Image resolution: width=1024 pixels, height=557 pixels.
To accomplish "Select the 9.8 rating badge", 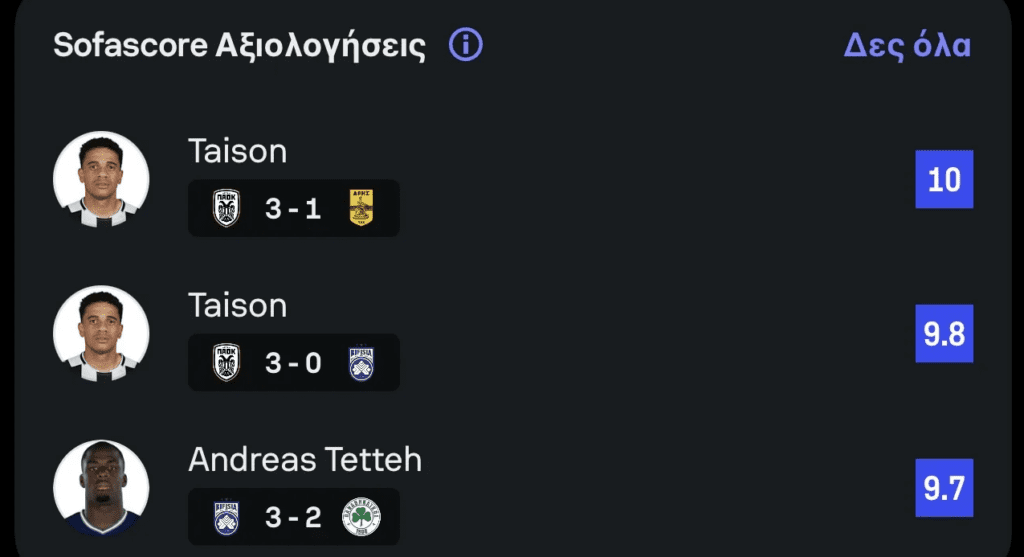I will point(944,334).
